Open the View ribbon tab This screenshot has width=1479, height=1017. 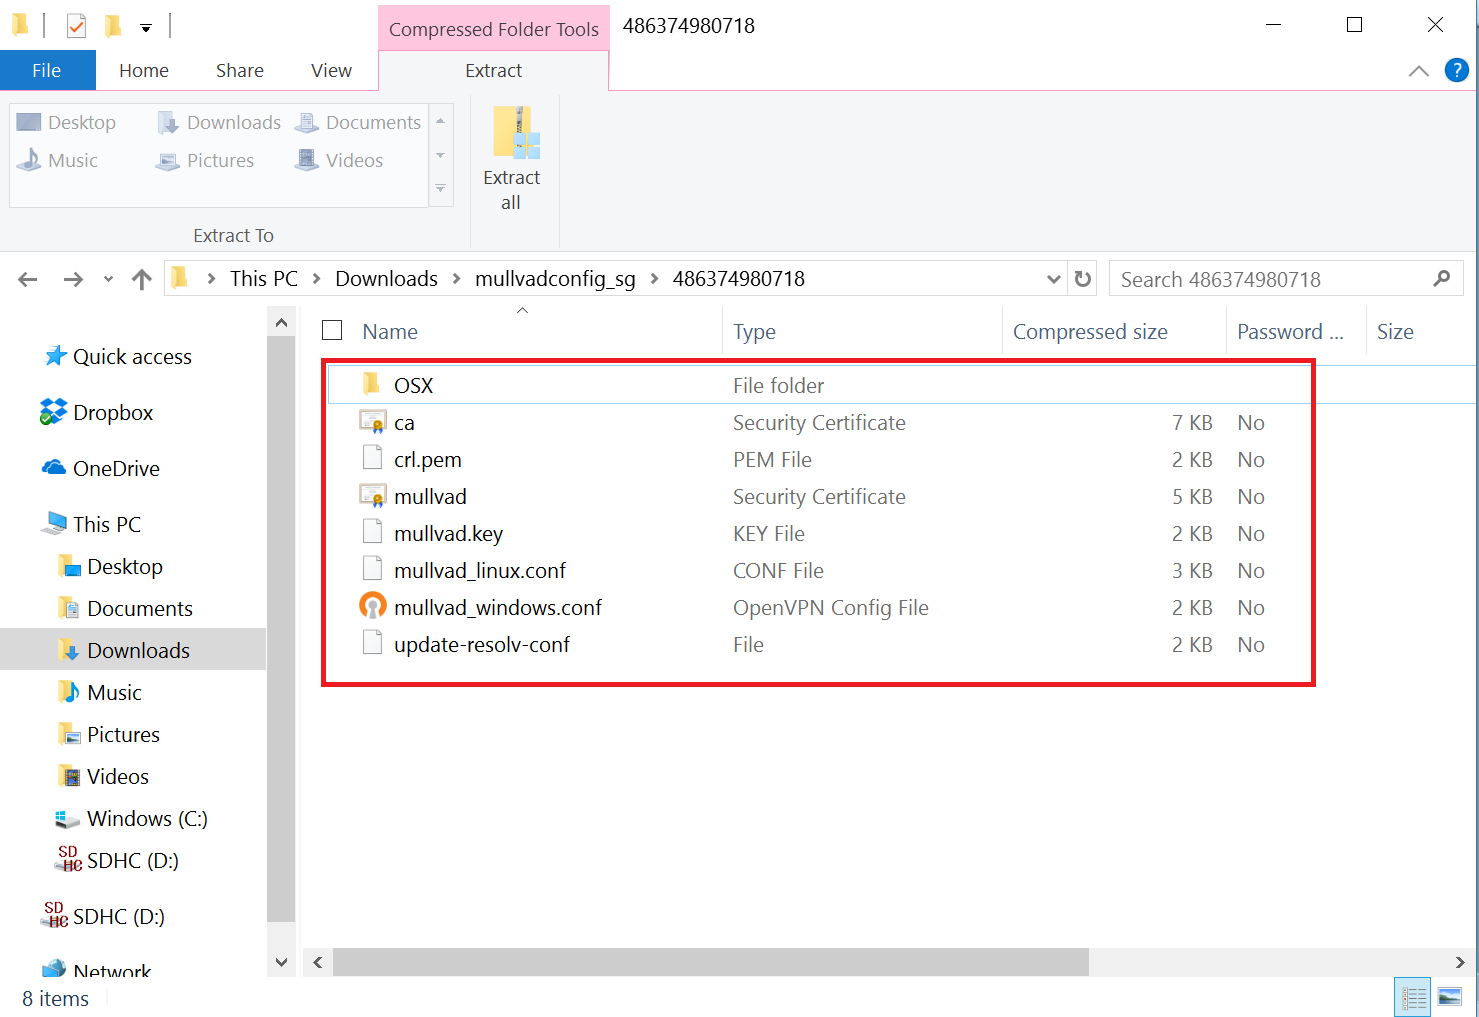pos(331,71)
